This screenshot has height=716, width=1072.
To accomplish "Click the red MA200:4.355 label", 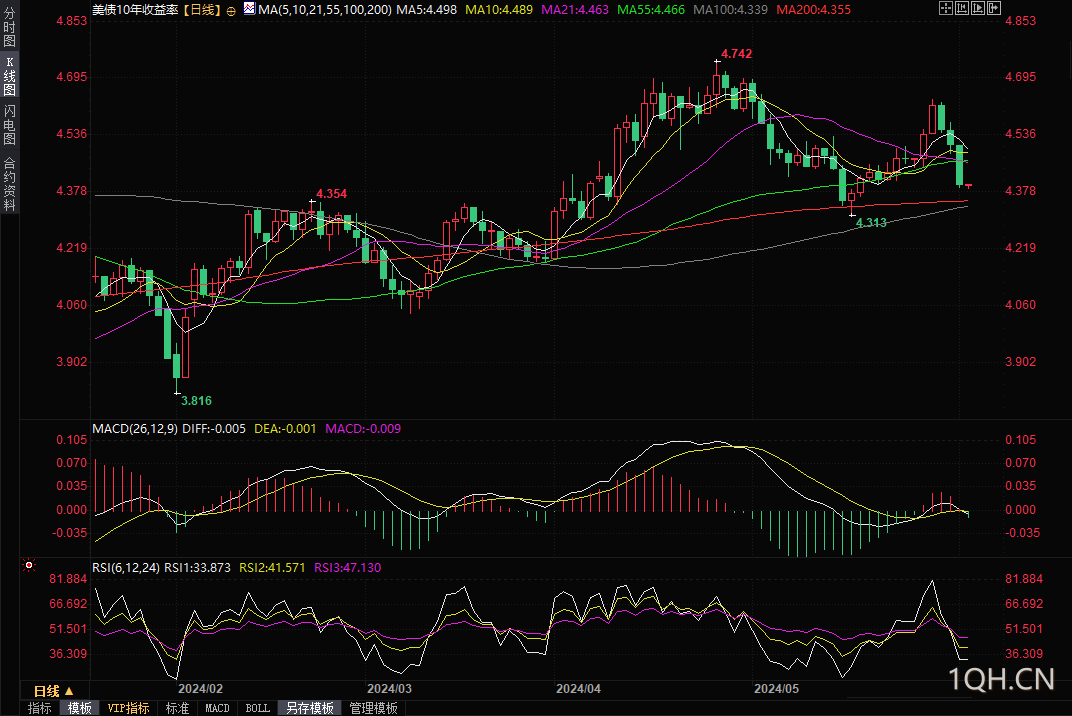I will pos(814,10).
